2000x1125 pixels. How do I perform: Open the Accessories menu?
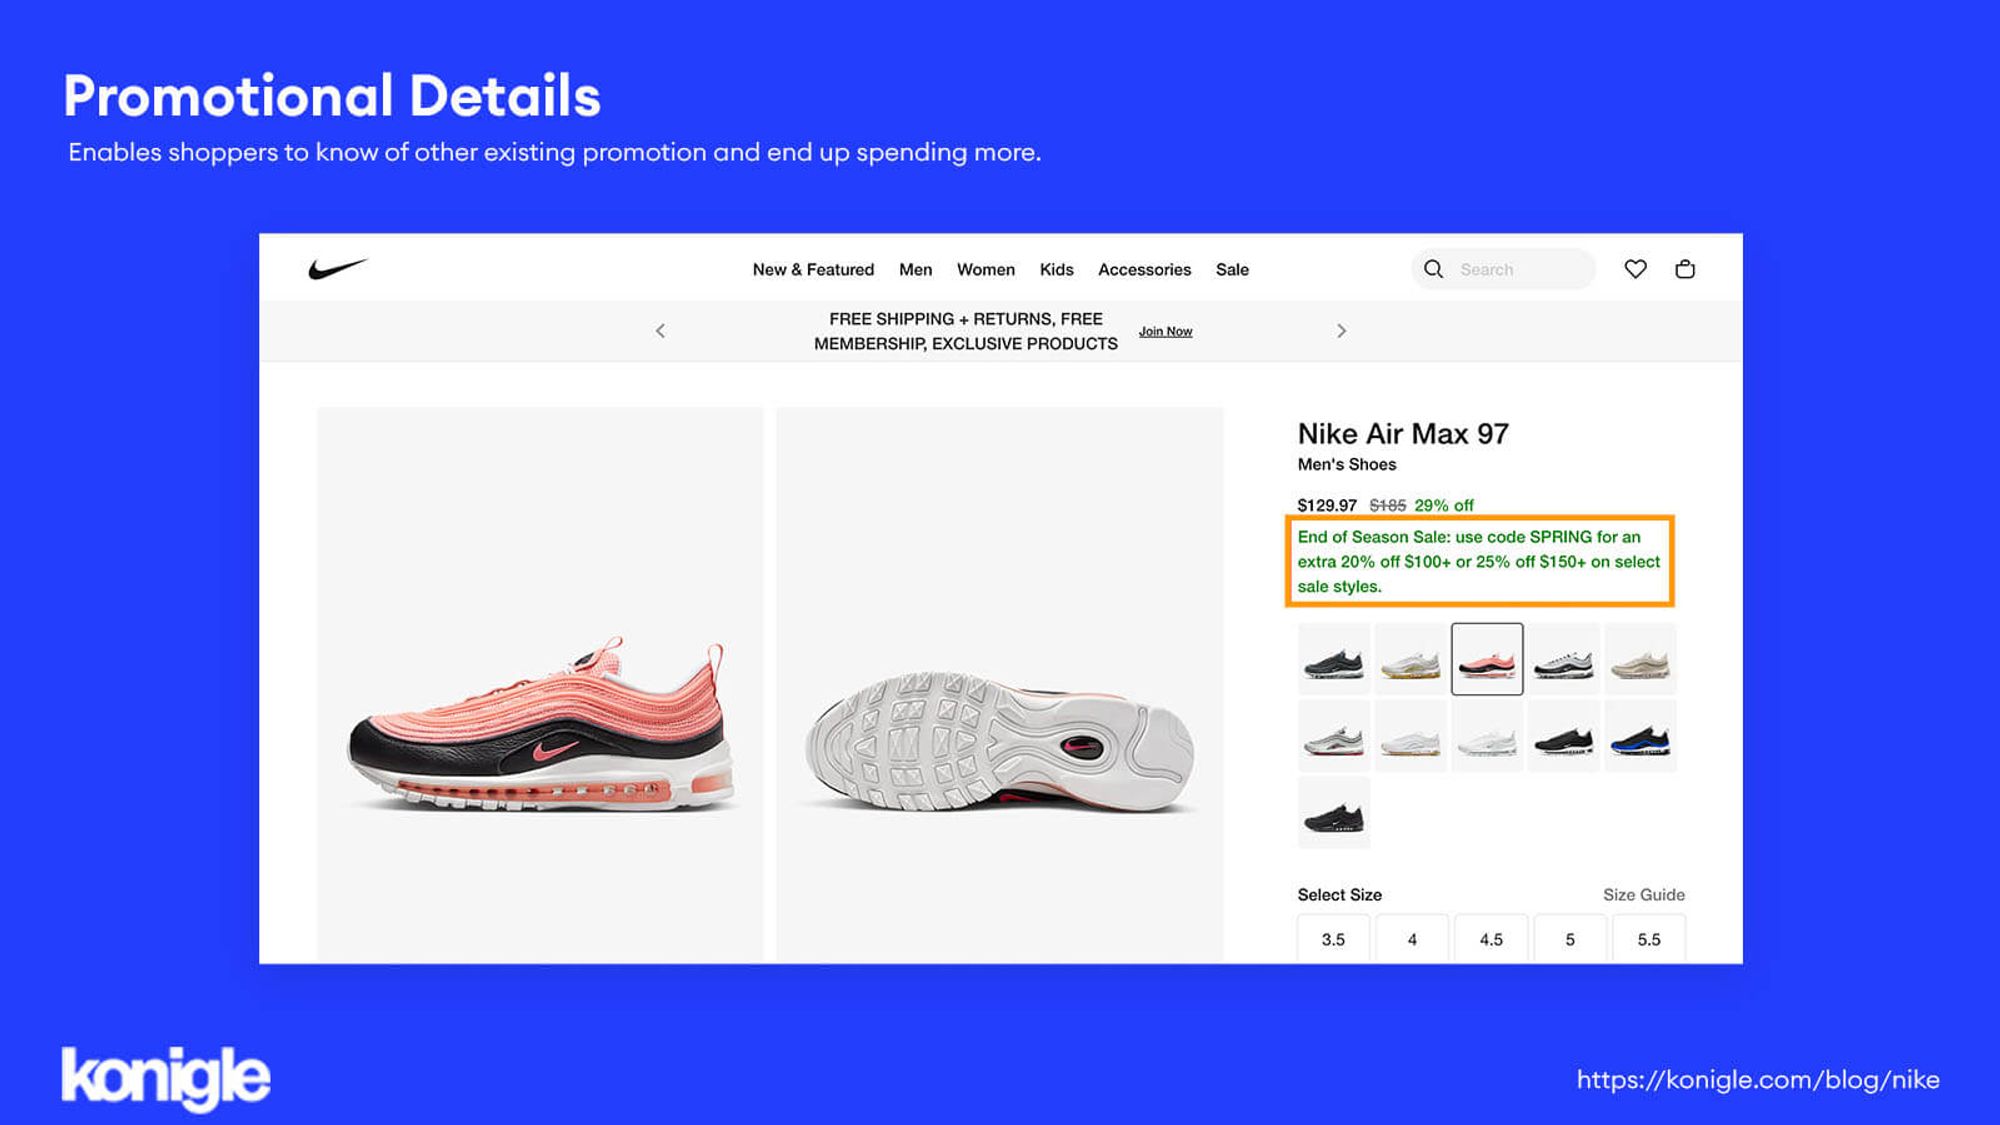tap(1144, 270)
